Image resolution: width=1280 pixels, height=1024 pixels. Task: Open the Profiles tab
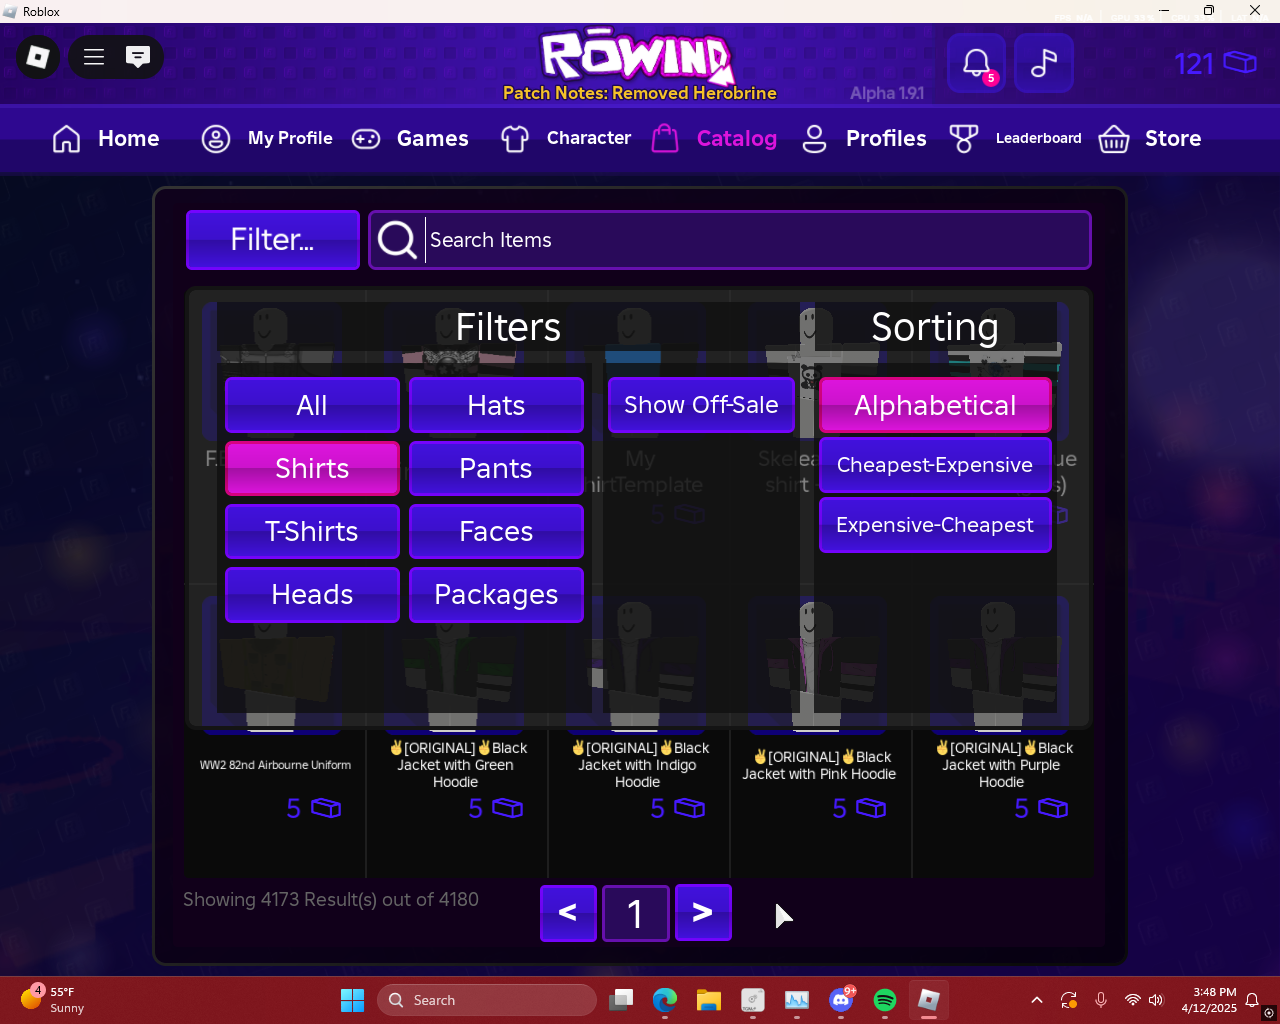[x=864, y=138]
